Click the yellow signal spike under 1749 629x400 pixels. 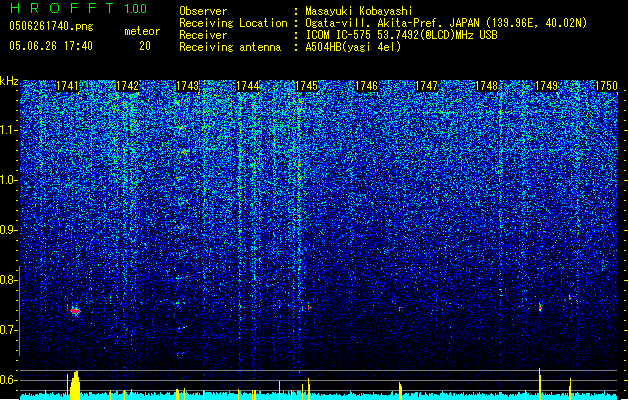click(x=540, y=384)
